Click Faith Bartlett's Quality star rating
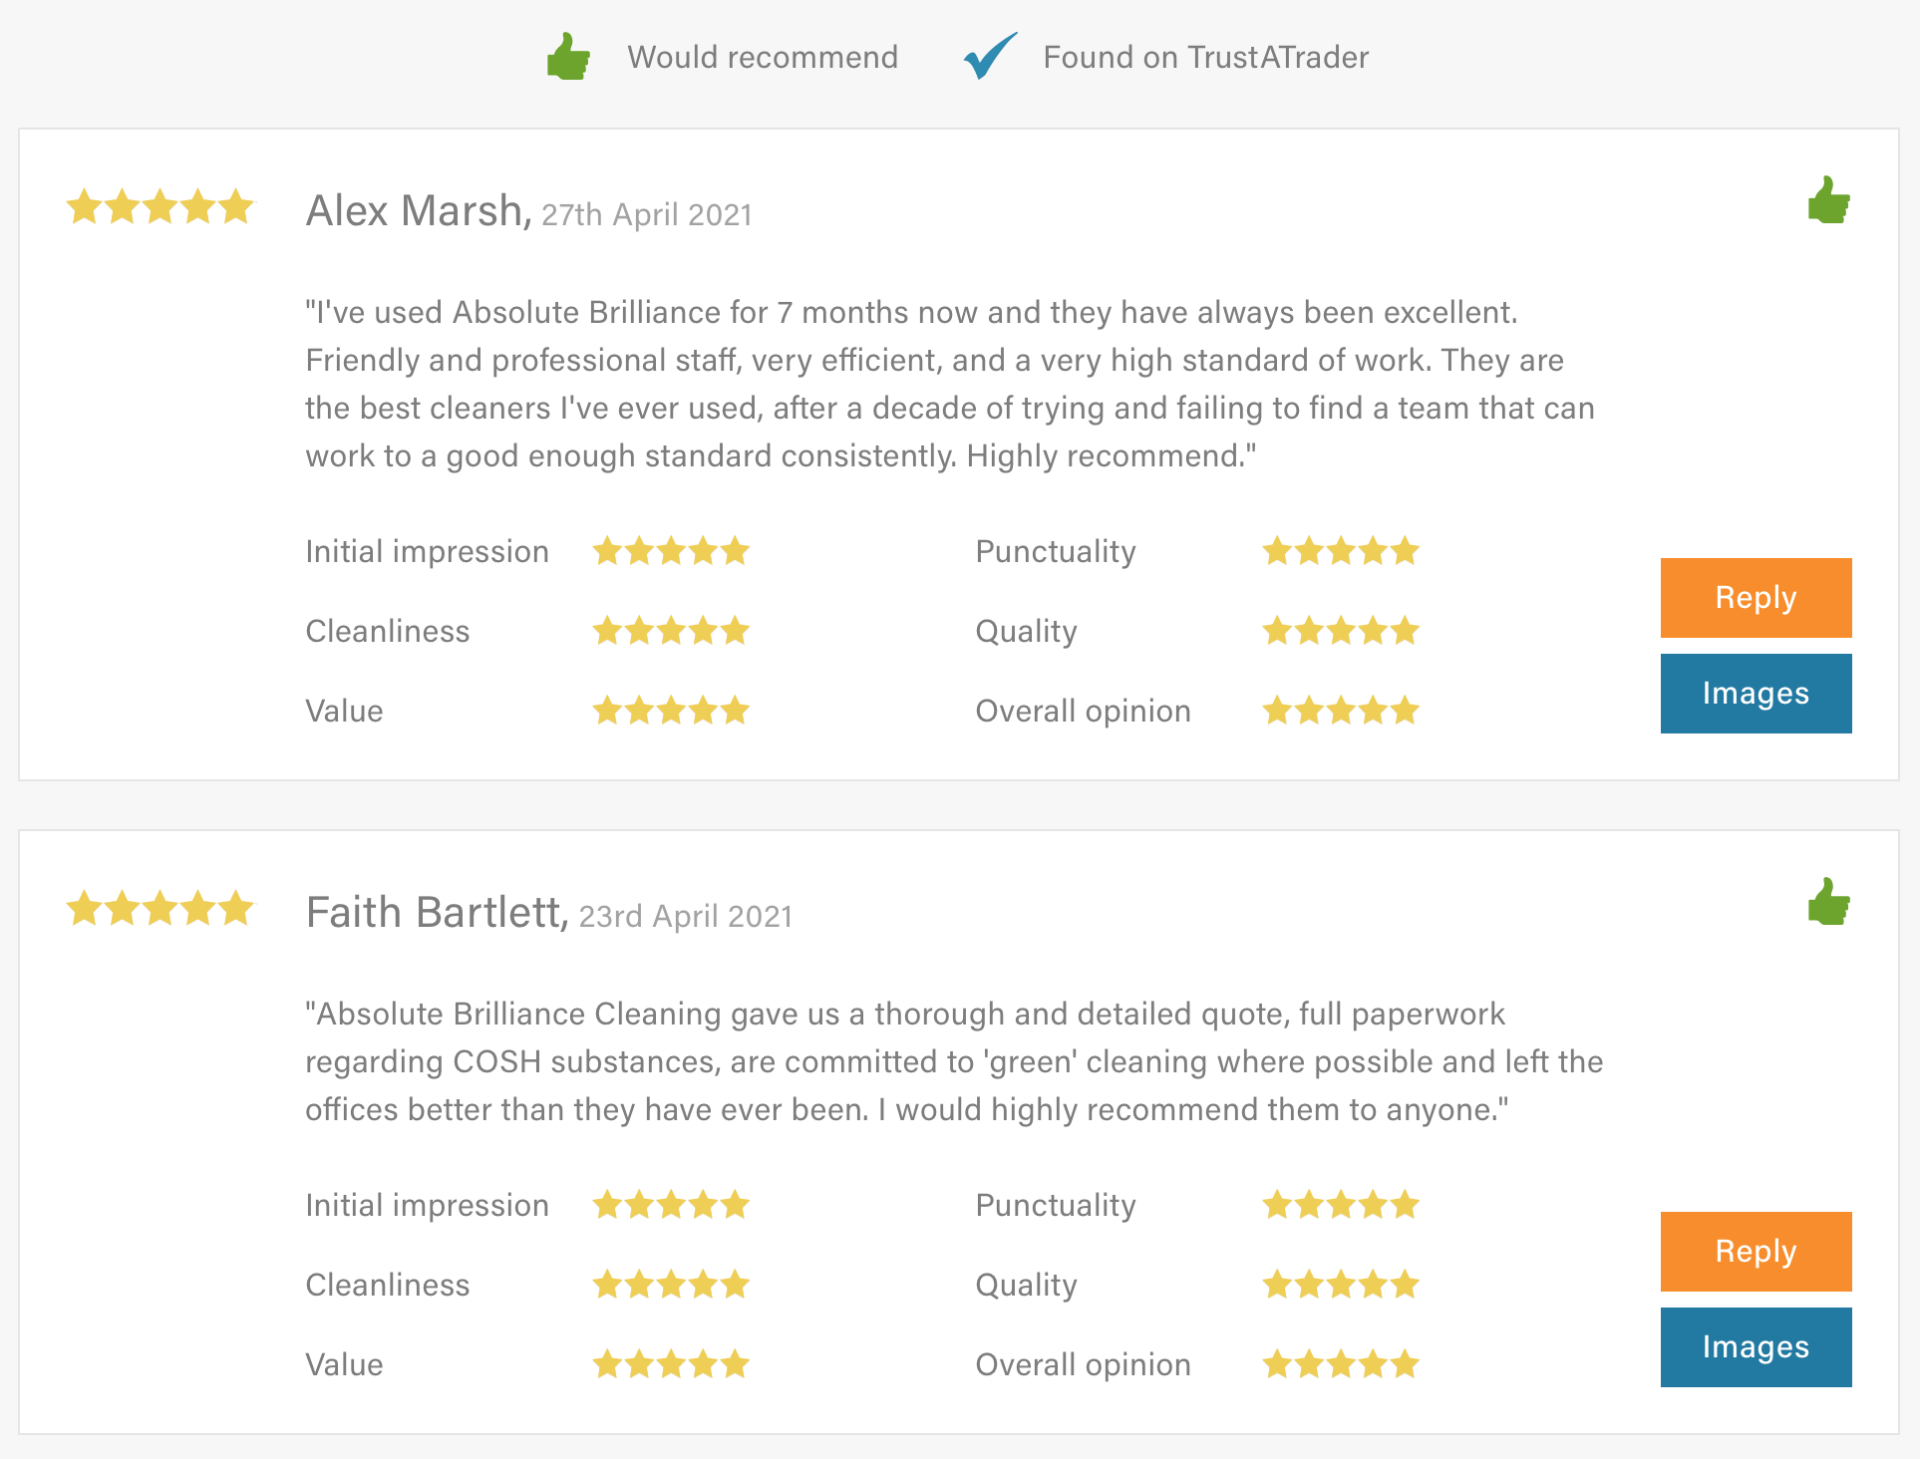Viewport: 1920px width, 1459px height. 1340,1285
